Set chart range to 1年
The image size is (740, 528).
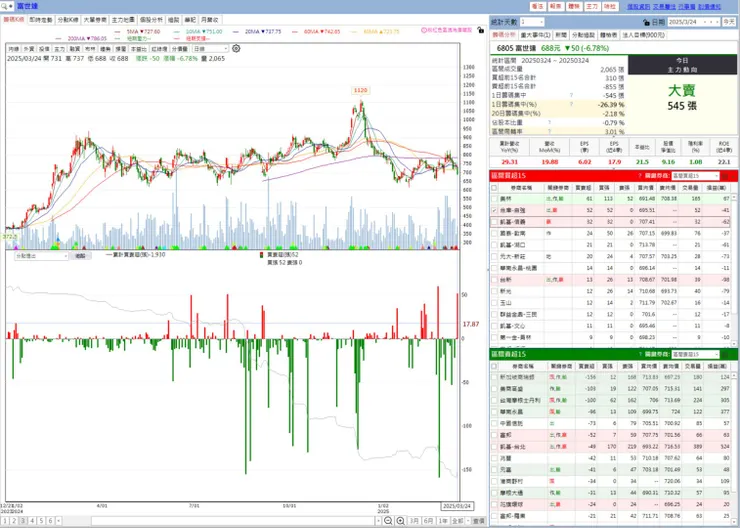click(443, 521)
